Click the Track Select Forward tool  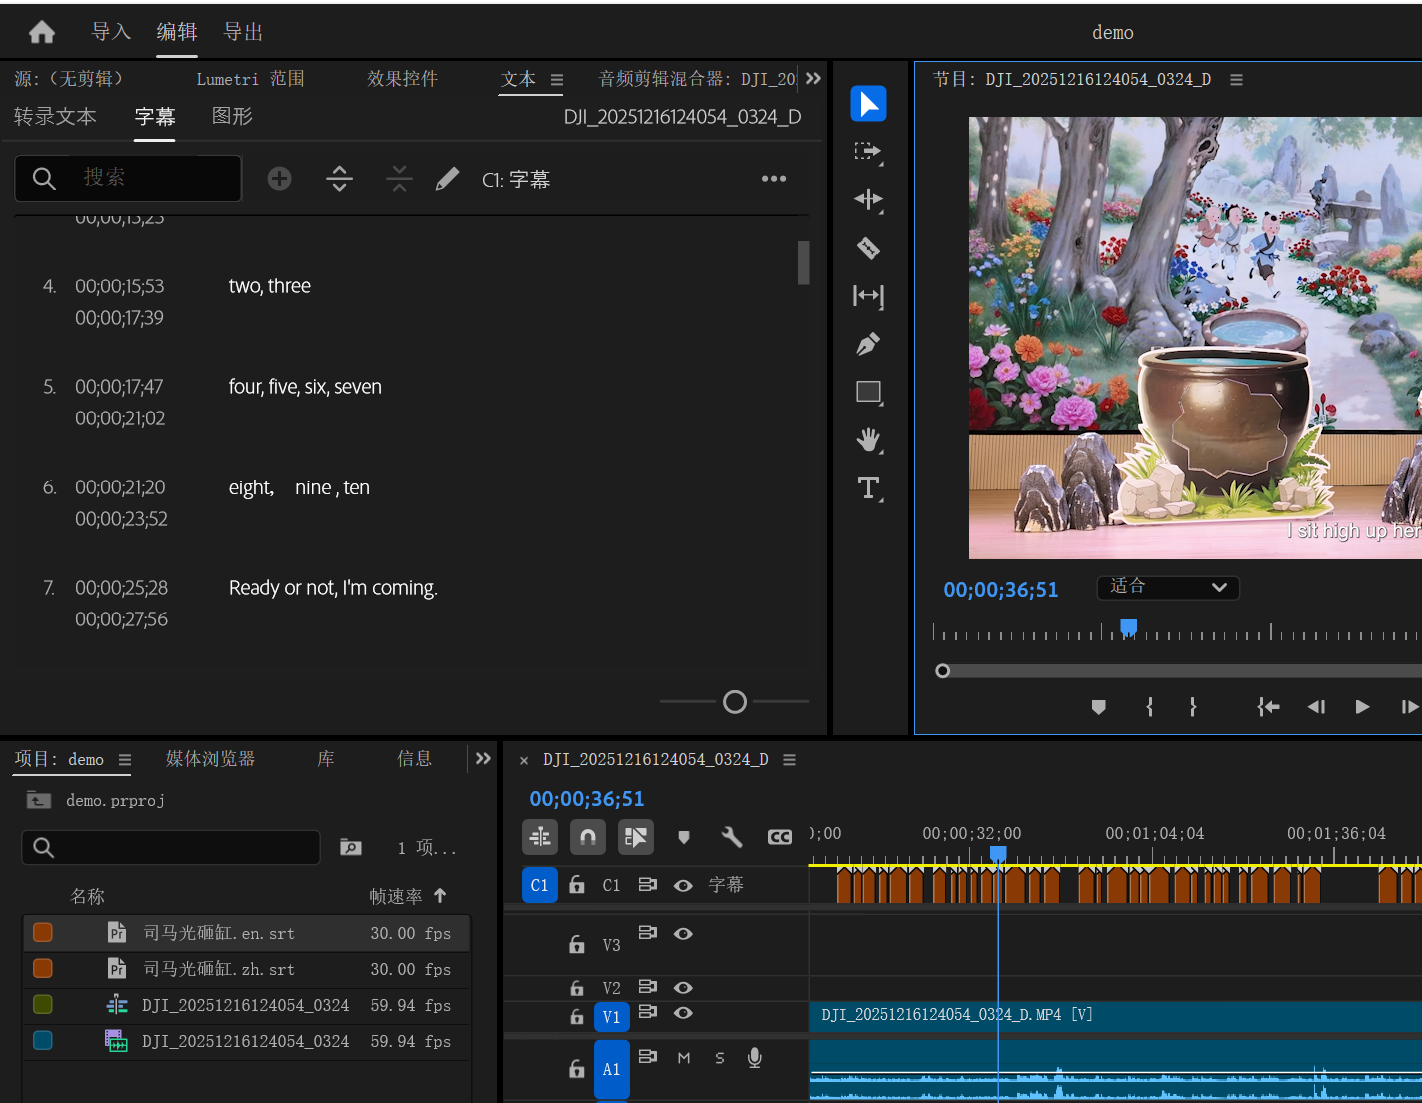tap(868, 152)
